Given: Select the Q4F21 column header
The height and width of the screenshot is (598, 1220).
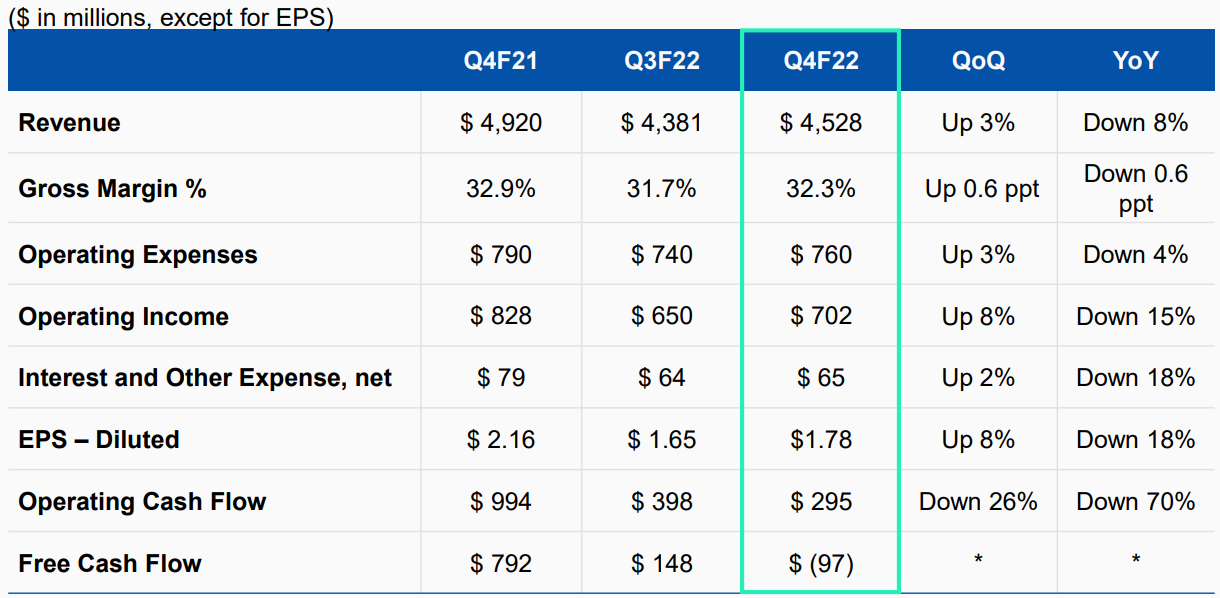Looking at the screenshot, I should 500,60.
